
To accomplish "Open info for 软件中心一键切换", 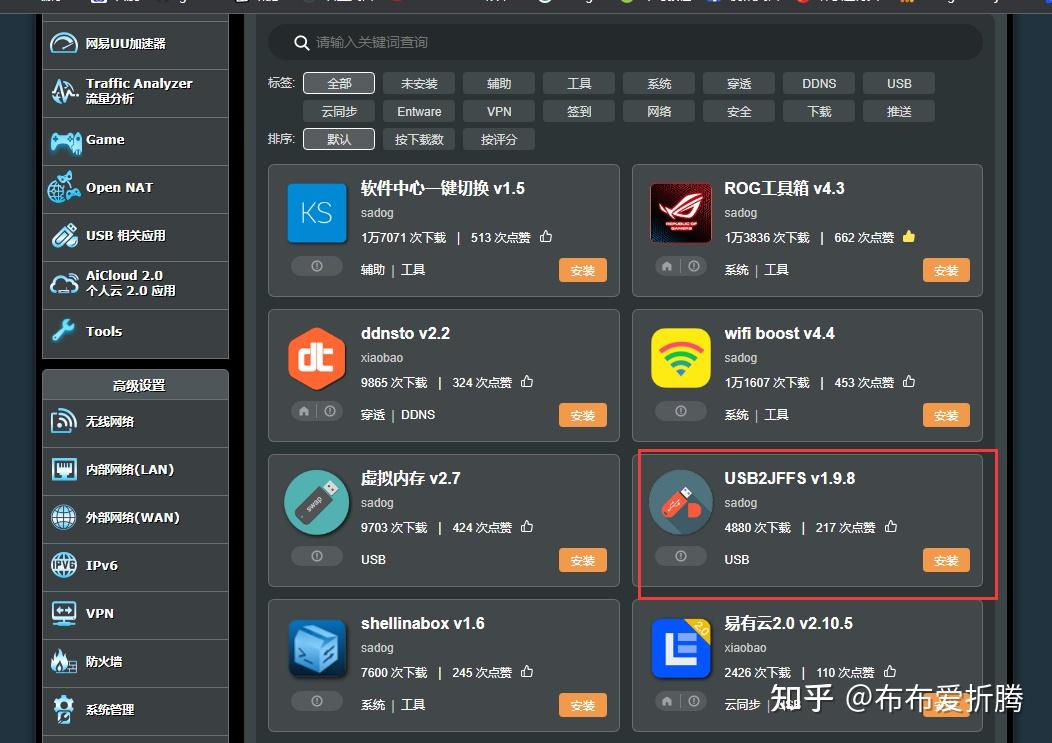I will pos(317,266).
